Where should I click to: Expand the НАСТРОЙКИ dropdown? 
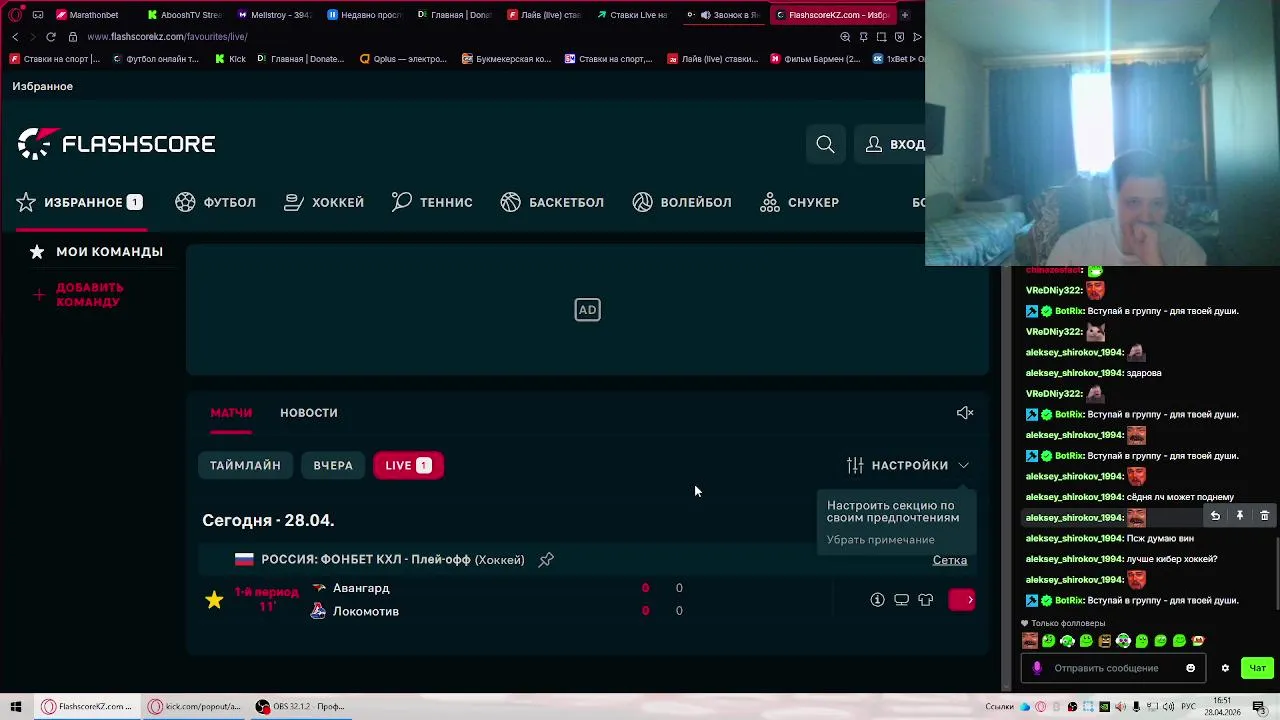908,465
